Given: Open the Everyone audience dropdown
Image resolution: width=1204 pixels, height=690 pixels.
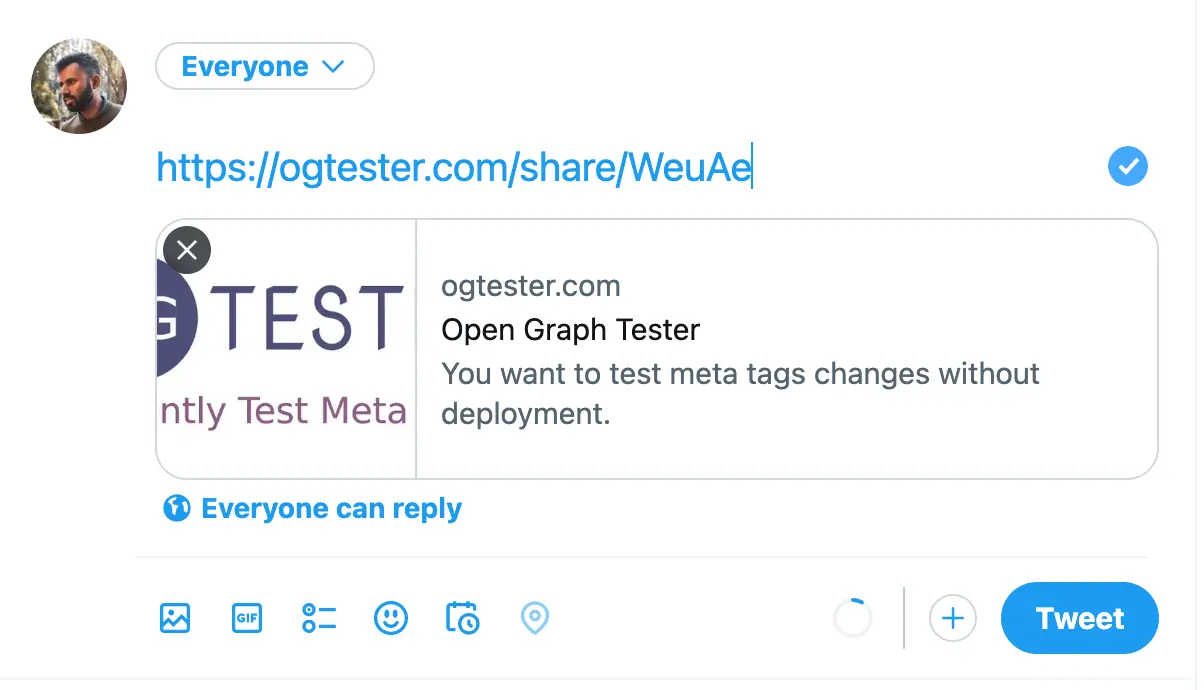Looking at the screenshot, I should click(x=264, y=67).
